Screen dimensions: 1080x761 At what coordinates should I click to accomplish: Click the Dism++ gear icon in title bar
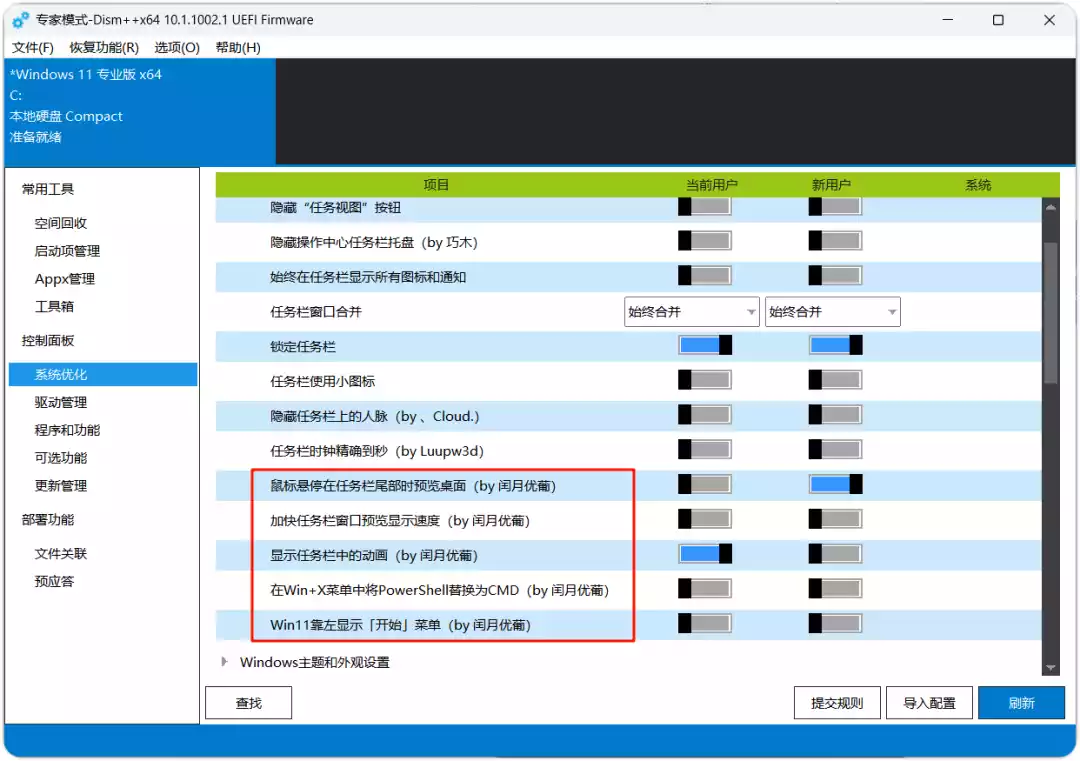21,20
